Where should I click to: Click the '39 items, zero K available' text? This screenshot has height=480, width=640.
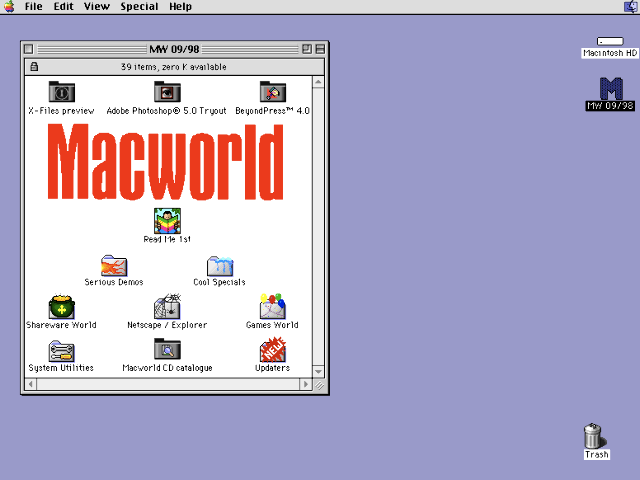click(173, 67)
